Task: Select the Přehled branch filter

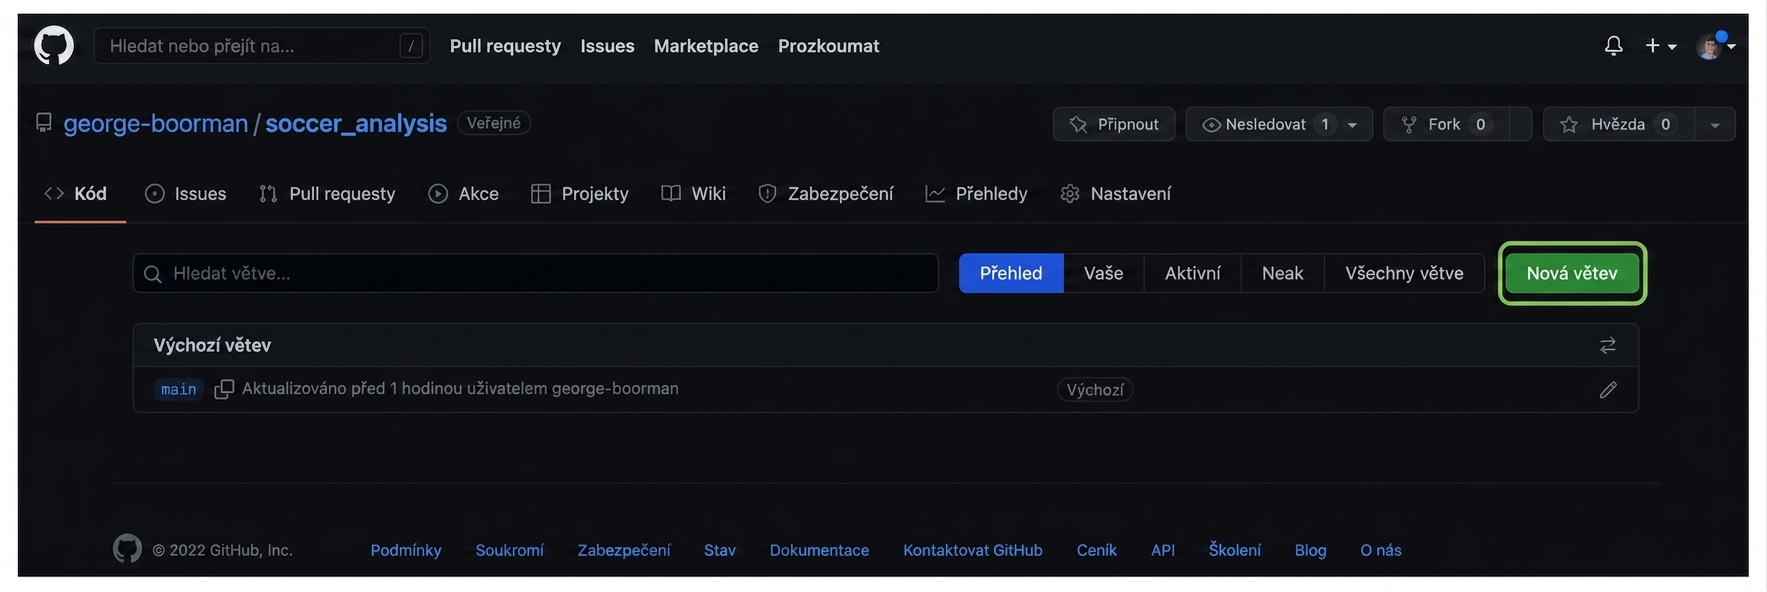Action: [1011, 273]
